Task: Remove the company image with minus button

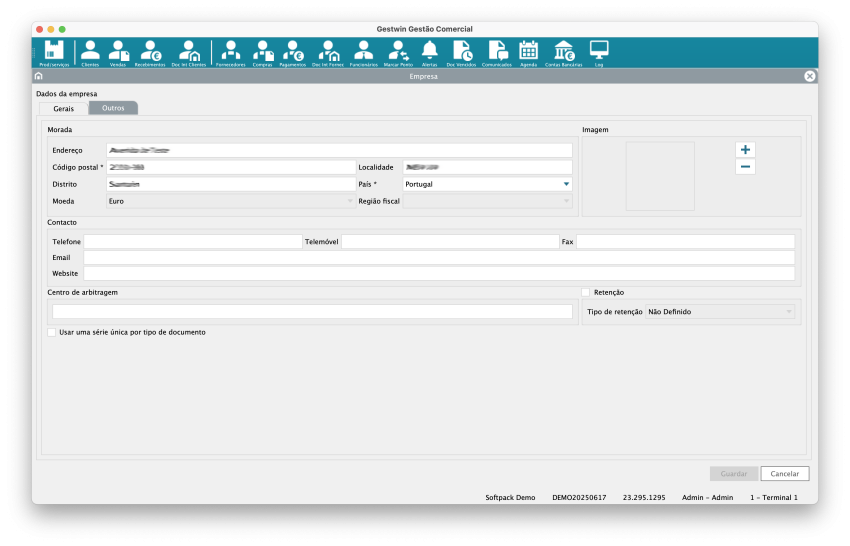Action: pyautogui.click(x=745, y=166)
